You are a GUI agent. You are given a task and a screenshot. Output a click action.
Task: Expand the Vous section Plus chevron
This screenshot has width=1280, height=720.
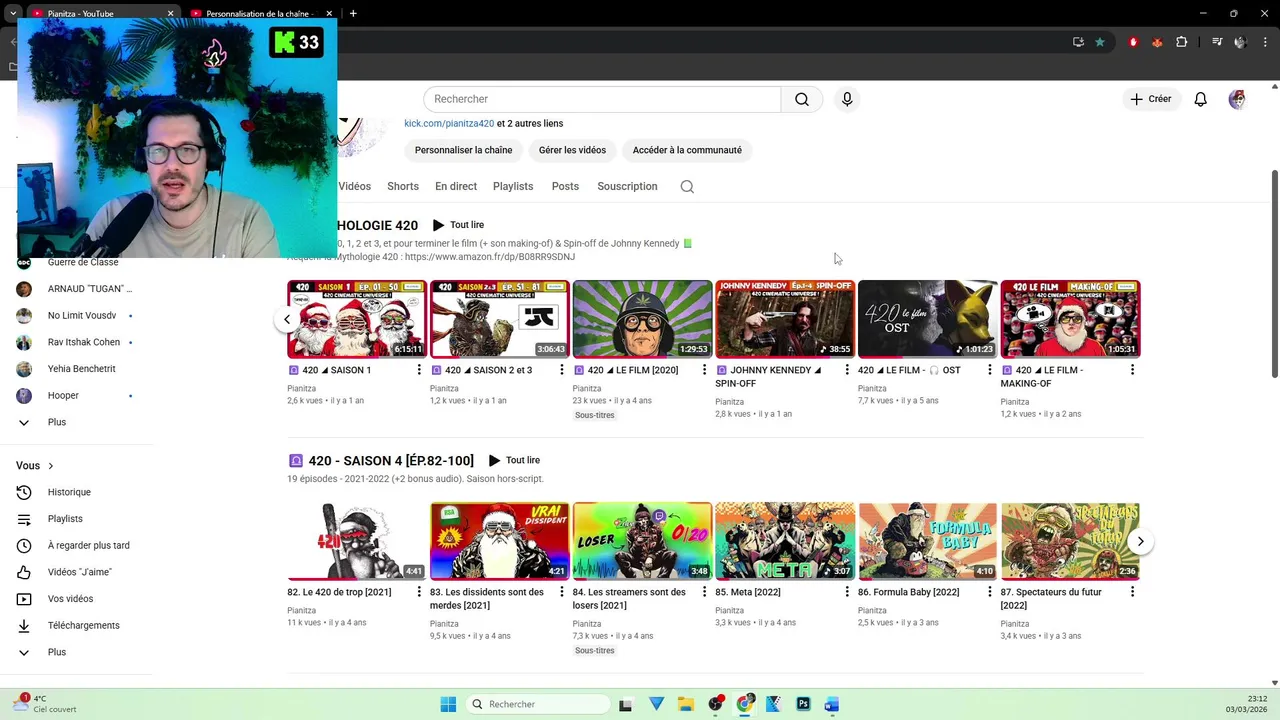point(24,652)
